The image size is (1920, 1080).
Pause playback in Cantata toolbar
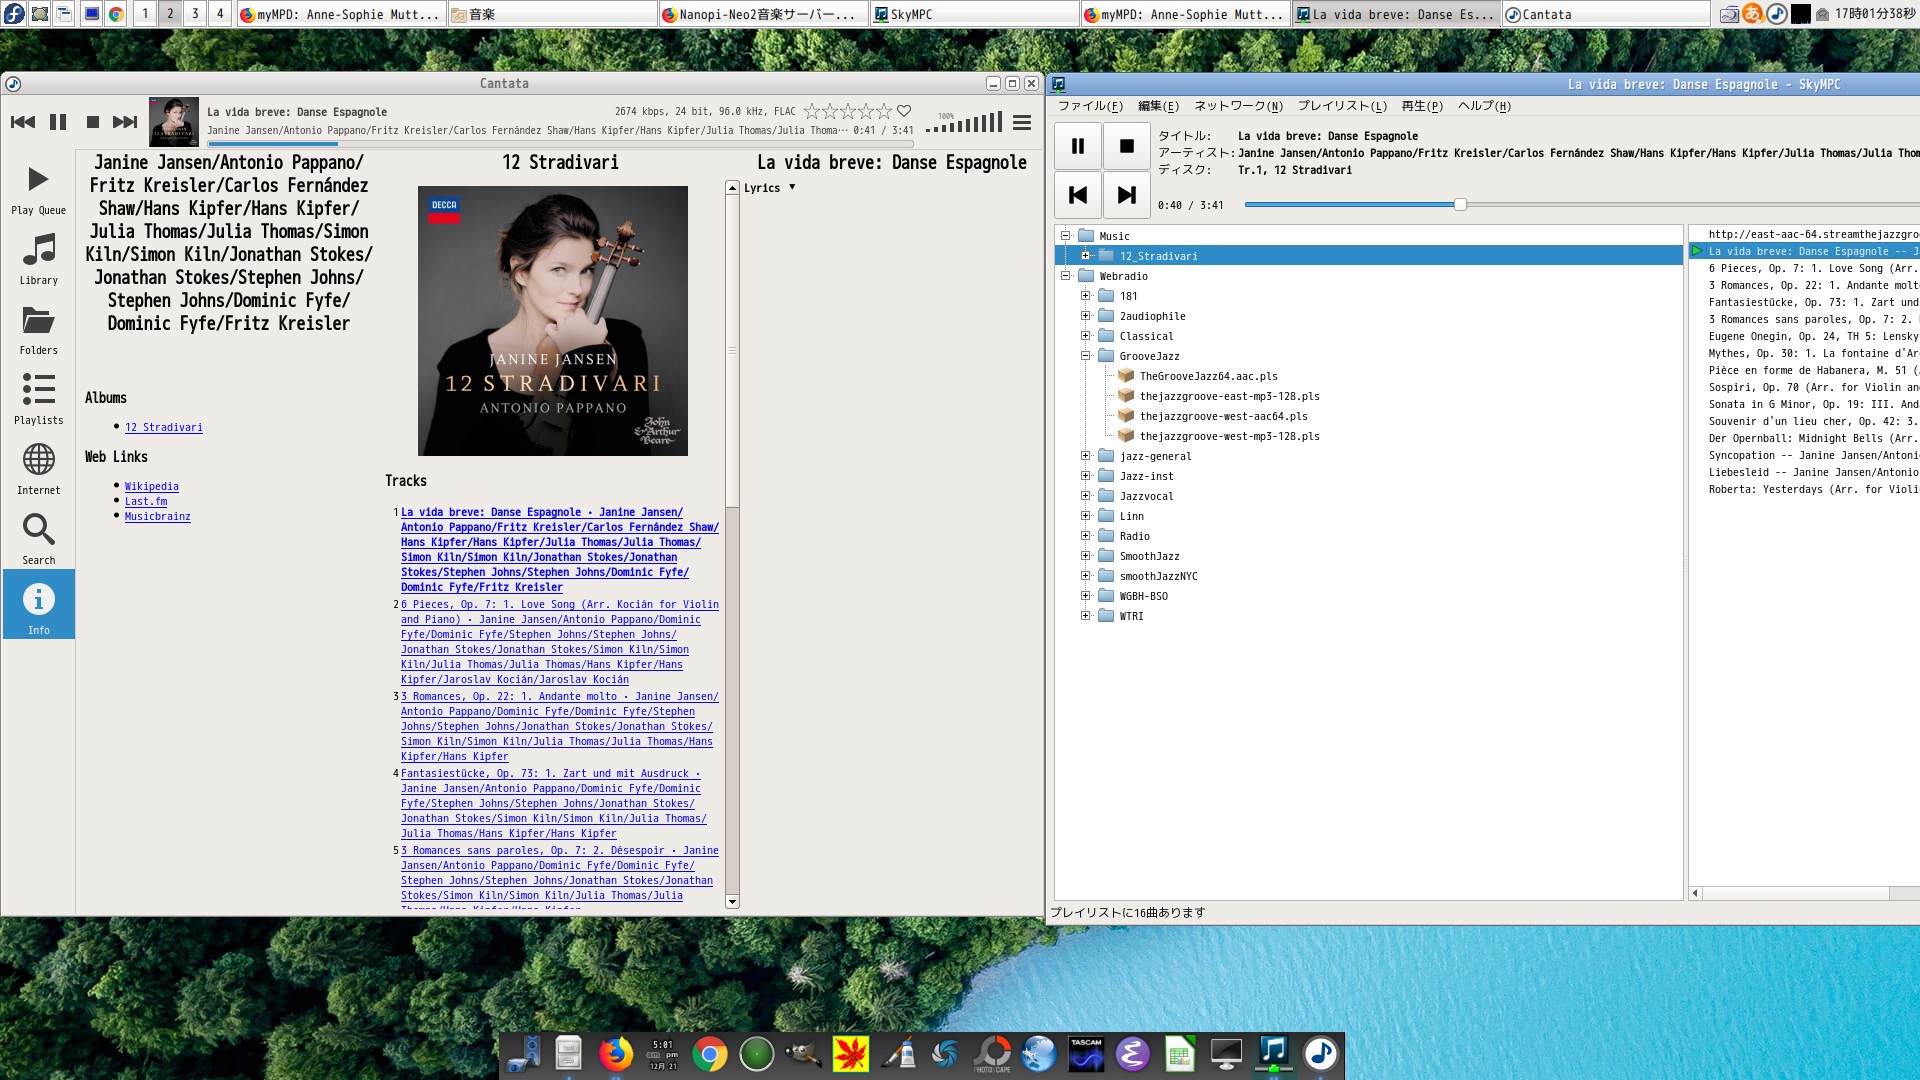(58, 122)
